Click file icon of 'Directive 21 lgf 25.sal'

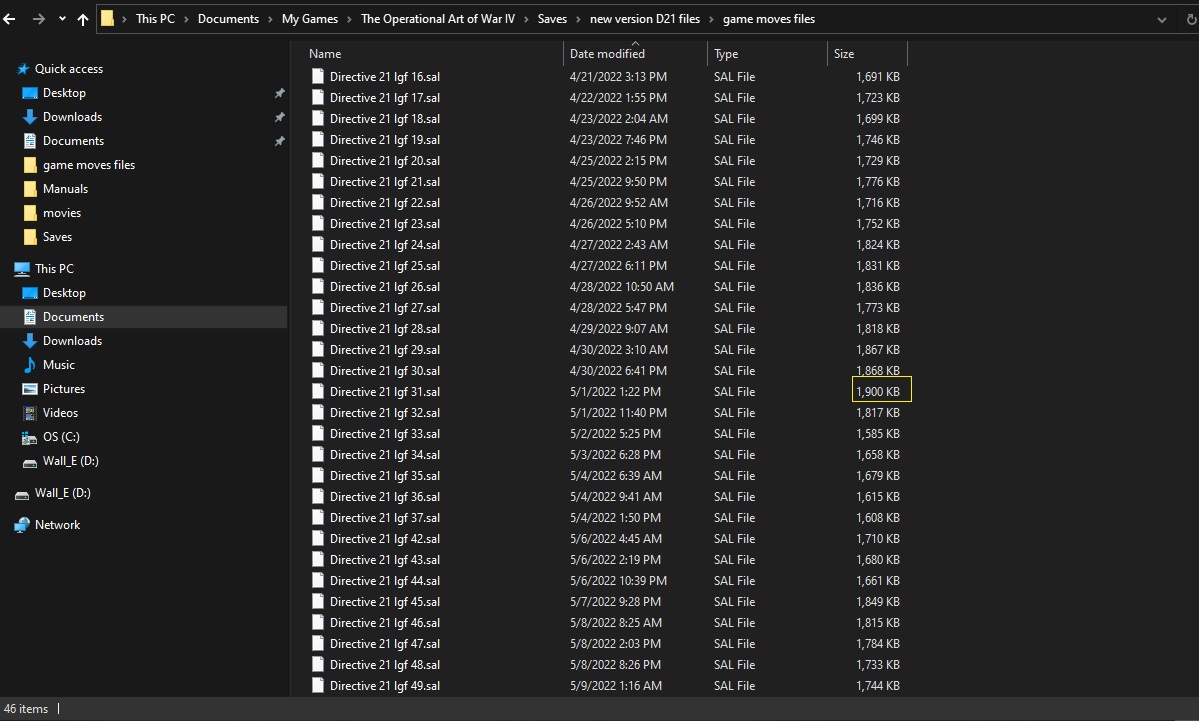pyautogui.click(x=317, y=265)
